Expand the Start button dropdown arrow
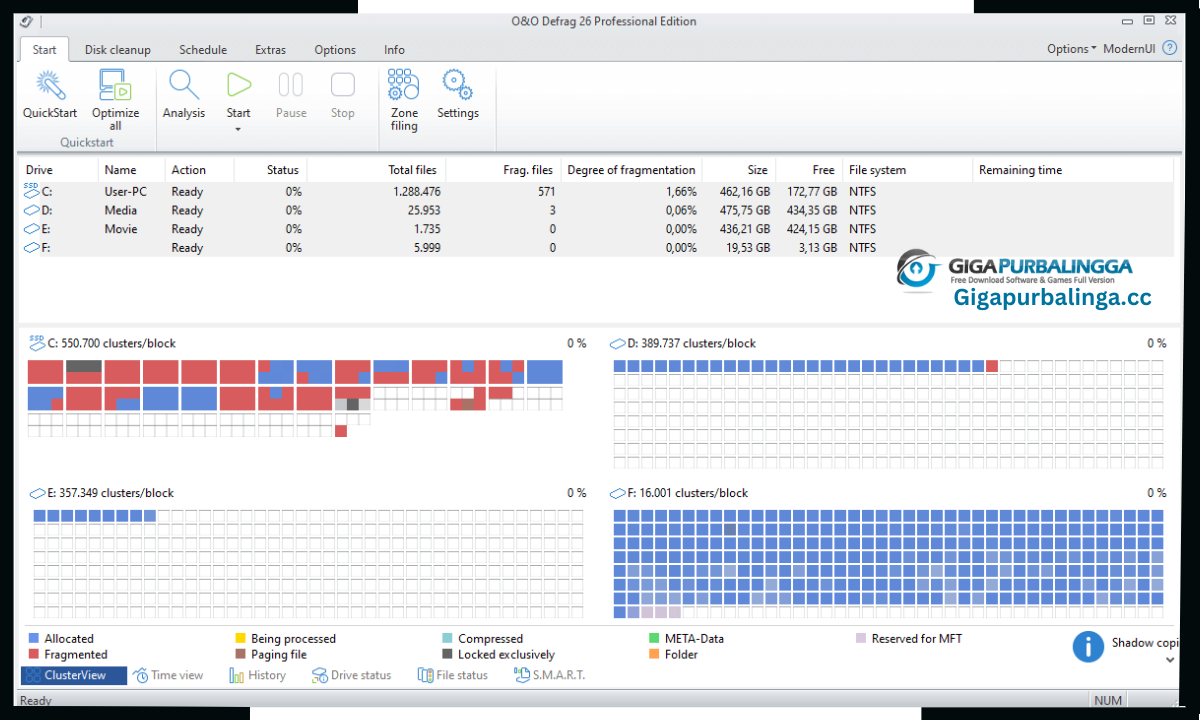Image resolution: width=1200 pixels, height=720 pixels. click(x=238, y=129)
